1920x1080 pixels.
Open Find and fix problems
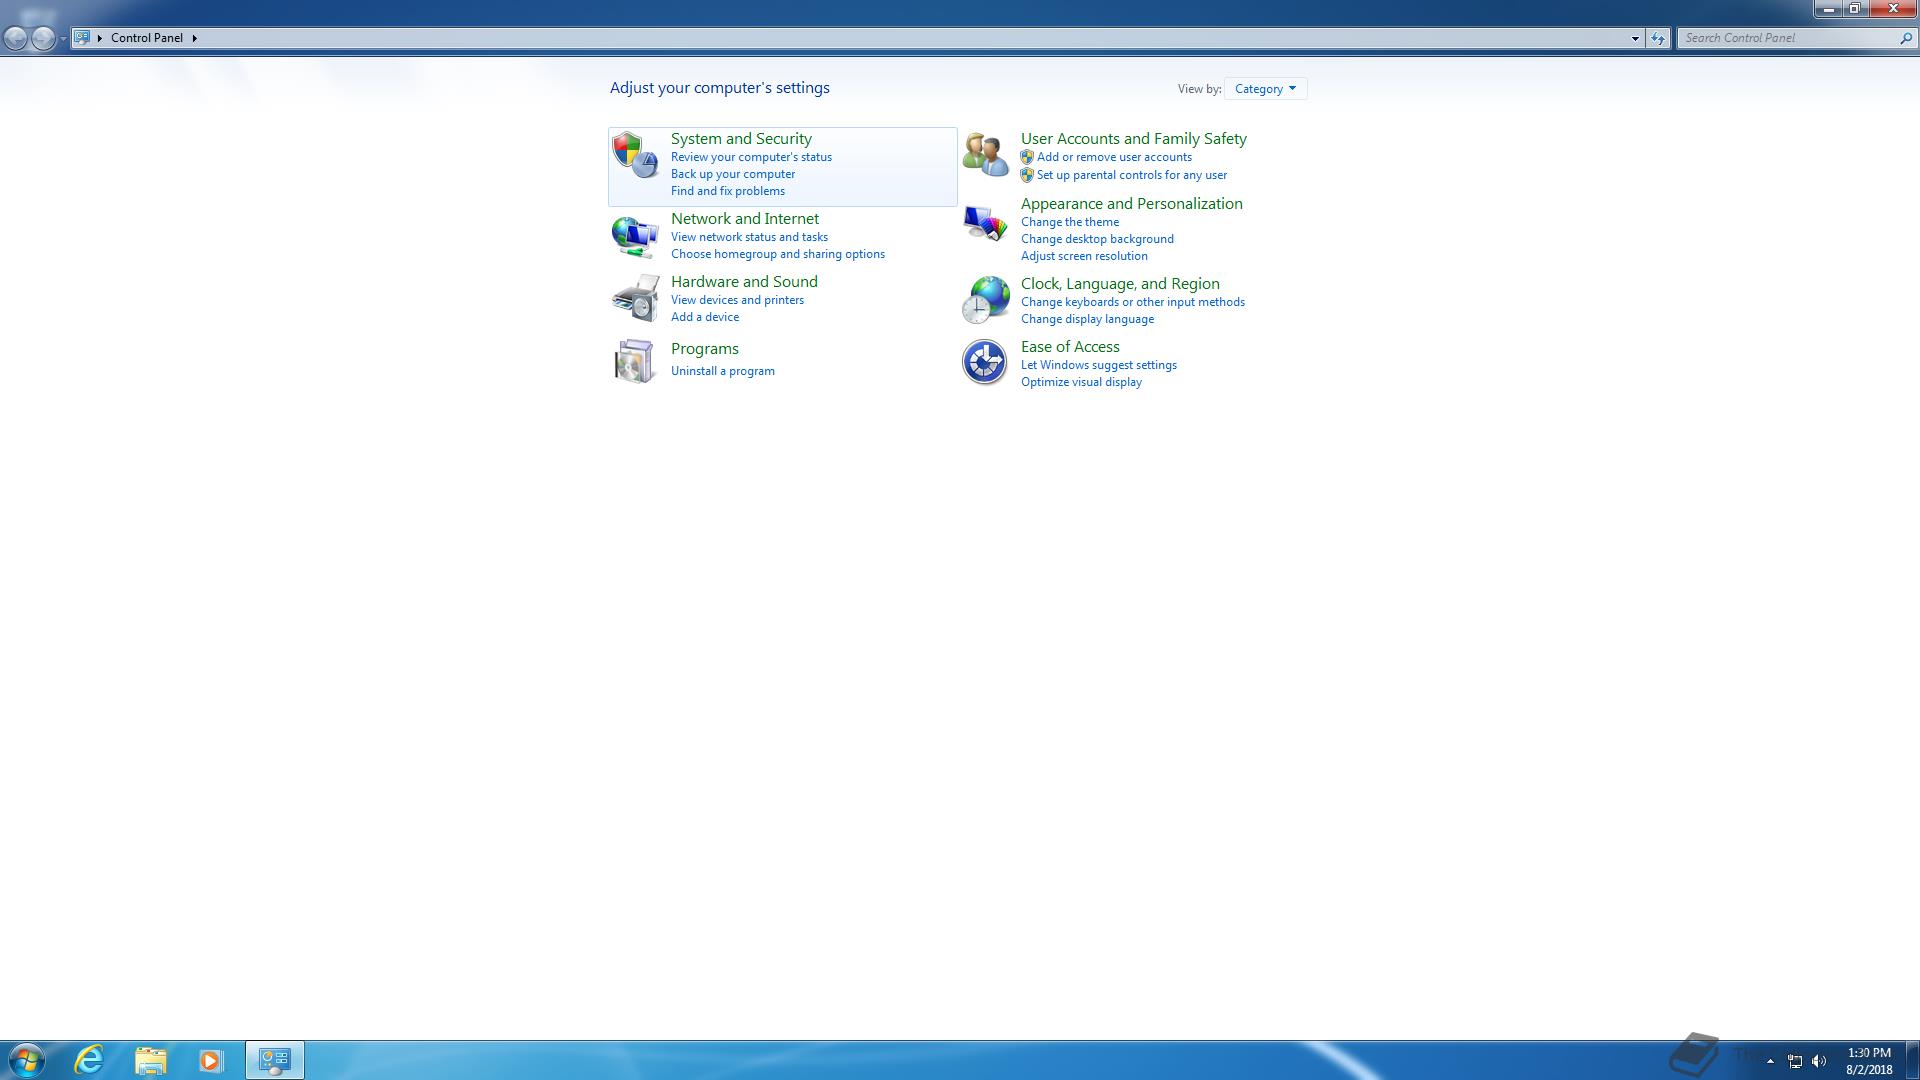pyautogui.click(x=728, y=191)
